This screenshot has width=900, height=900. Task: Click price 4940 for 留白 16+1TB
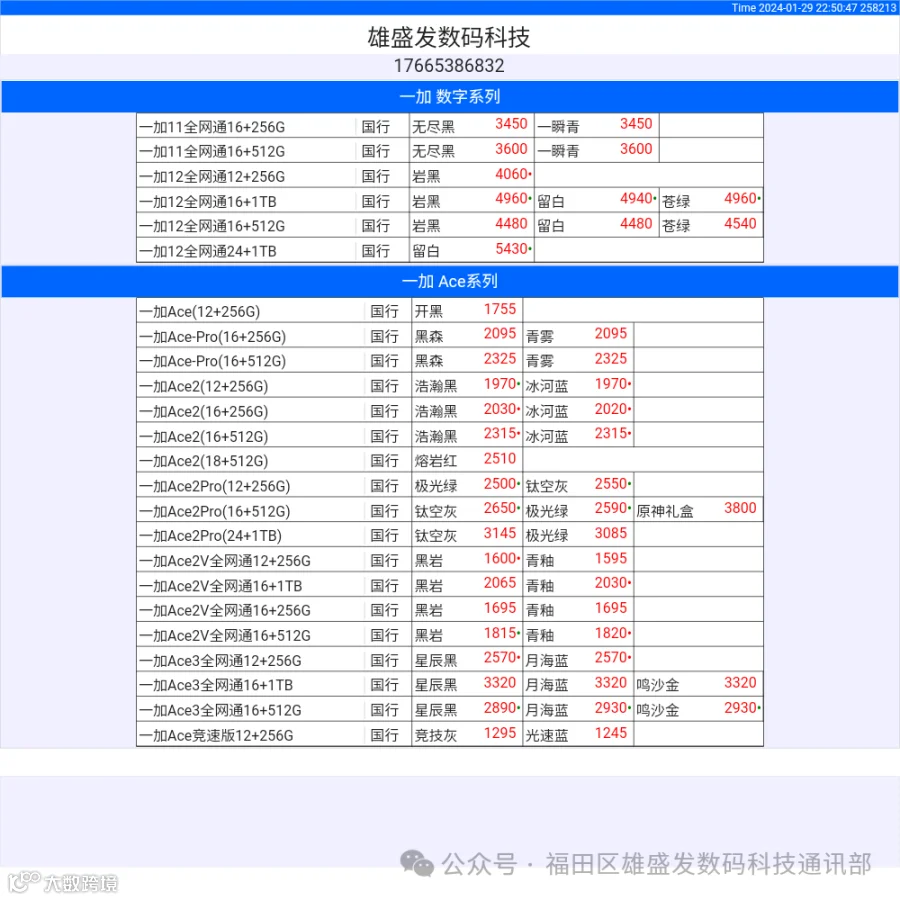[636, 199]
